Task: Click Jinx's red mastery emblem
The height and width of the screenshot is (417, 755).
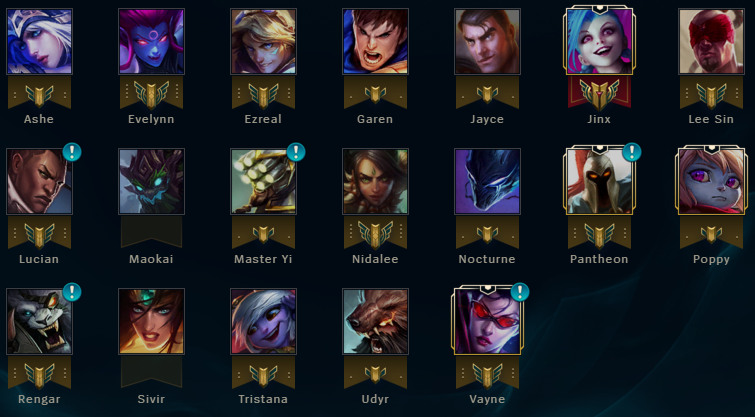Action: pos(599,93)
